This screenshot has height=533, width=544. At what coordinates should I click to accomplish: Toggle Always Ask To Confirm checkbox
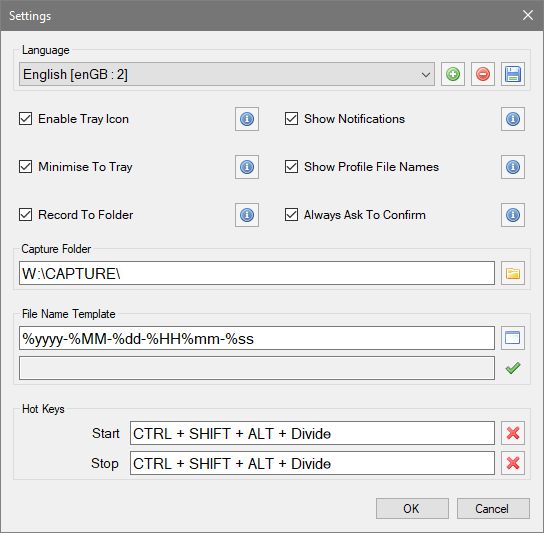click(x=291, y=215)
